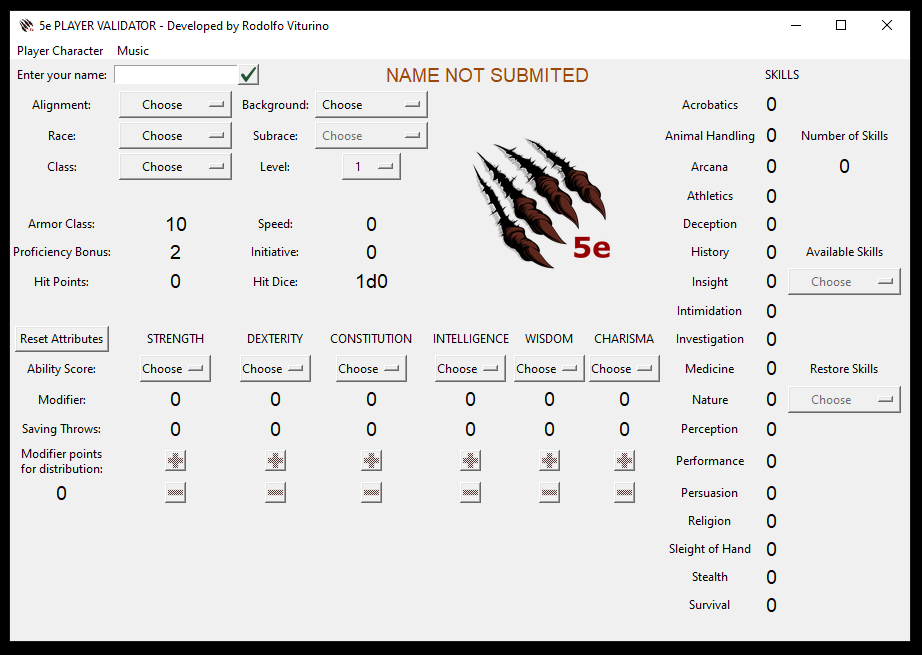Click the Medicine skill label
The image size is (922, 655).
tap(710, 369)
